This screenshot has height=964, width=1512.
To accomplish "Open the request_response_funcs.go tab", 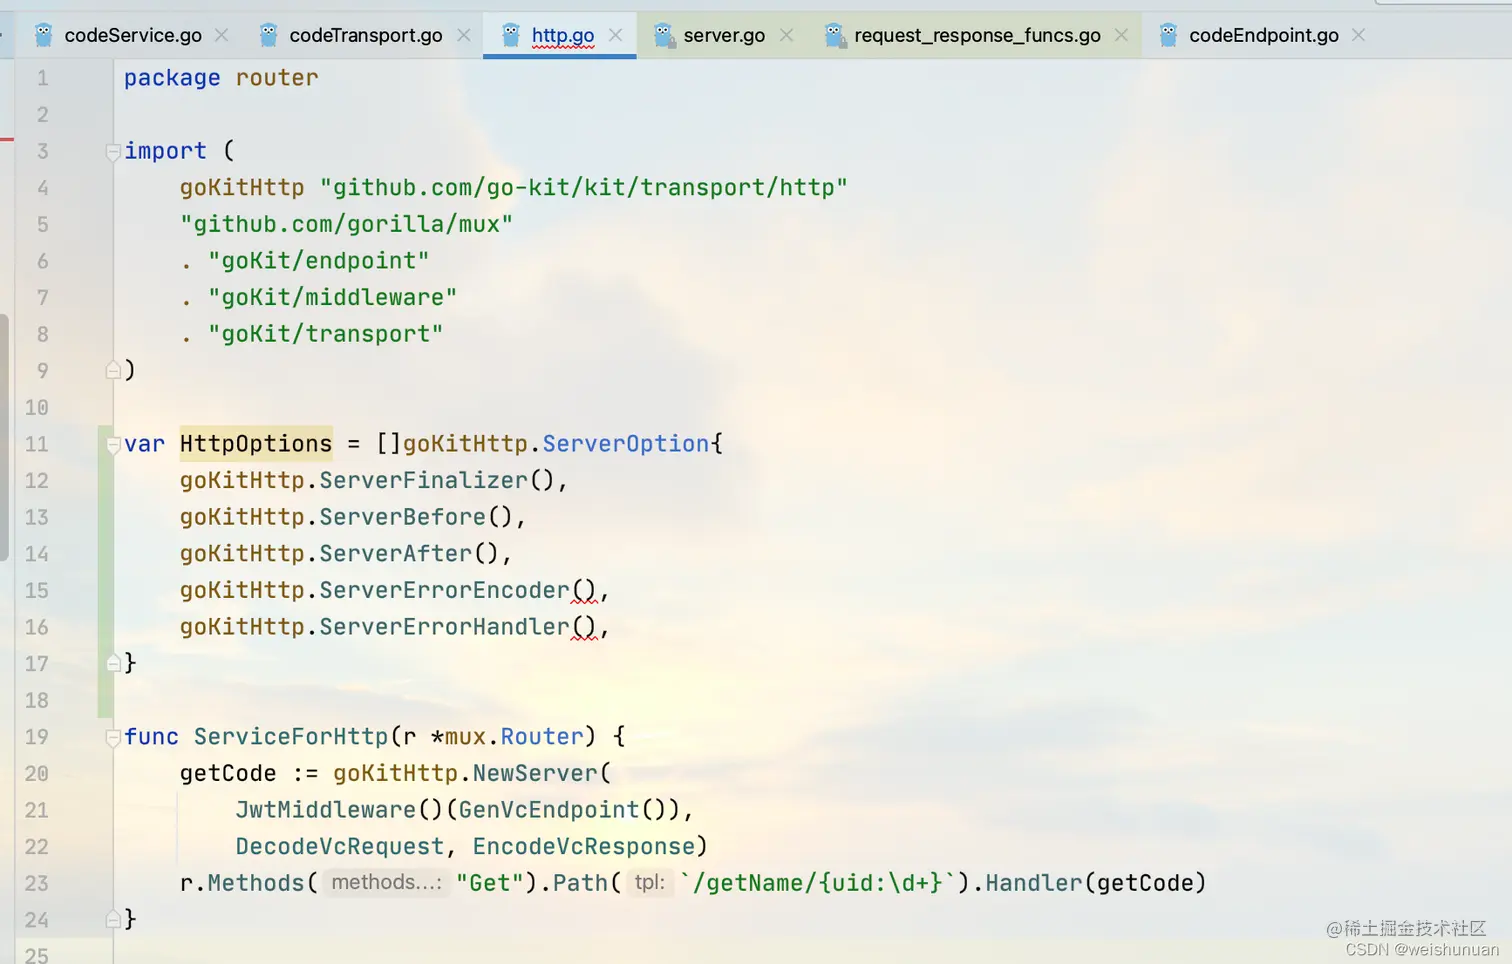I will pyautogui.click(x=977, y=35).
